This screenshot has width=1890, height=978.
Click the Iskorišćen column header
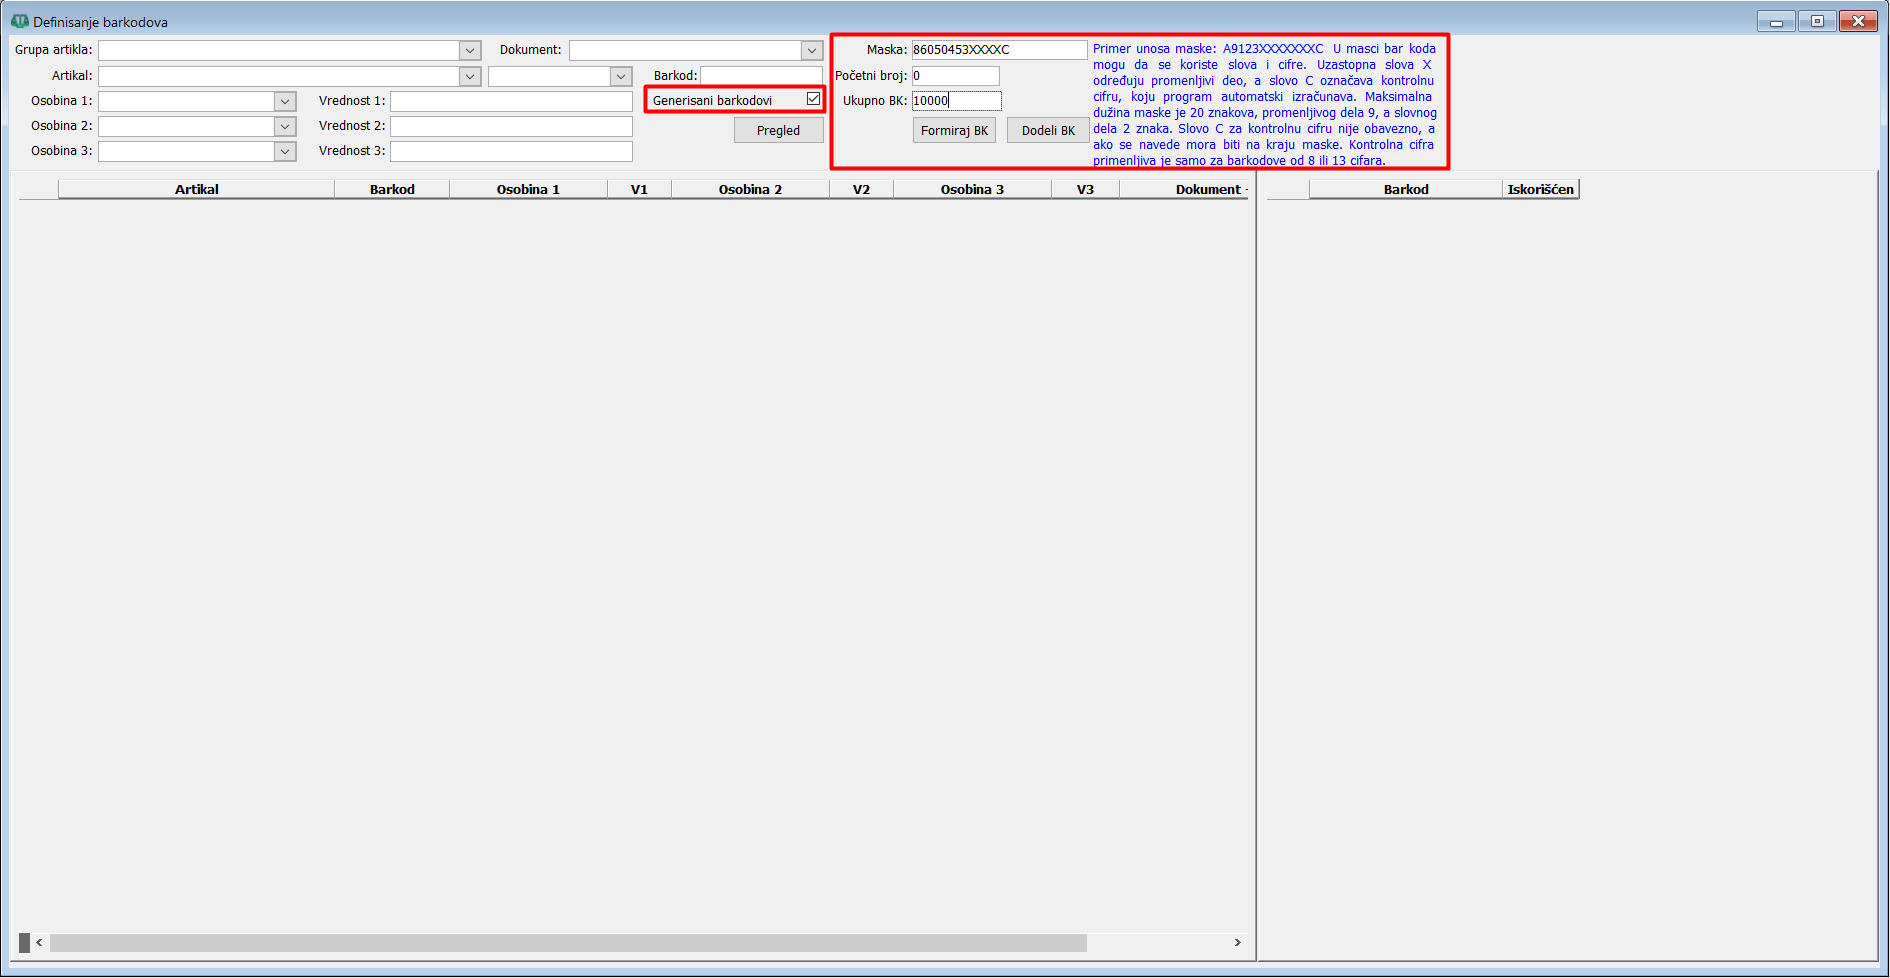click(x=1540, y=189)
